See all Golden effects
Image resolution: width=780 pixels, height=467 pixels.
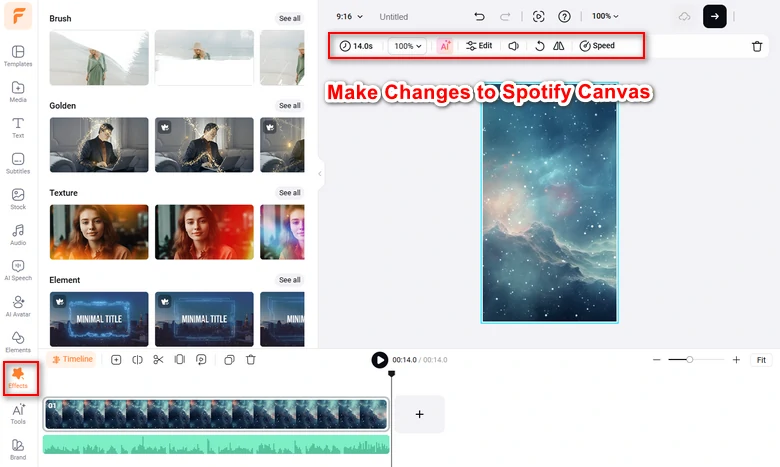coord(290,105)
